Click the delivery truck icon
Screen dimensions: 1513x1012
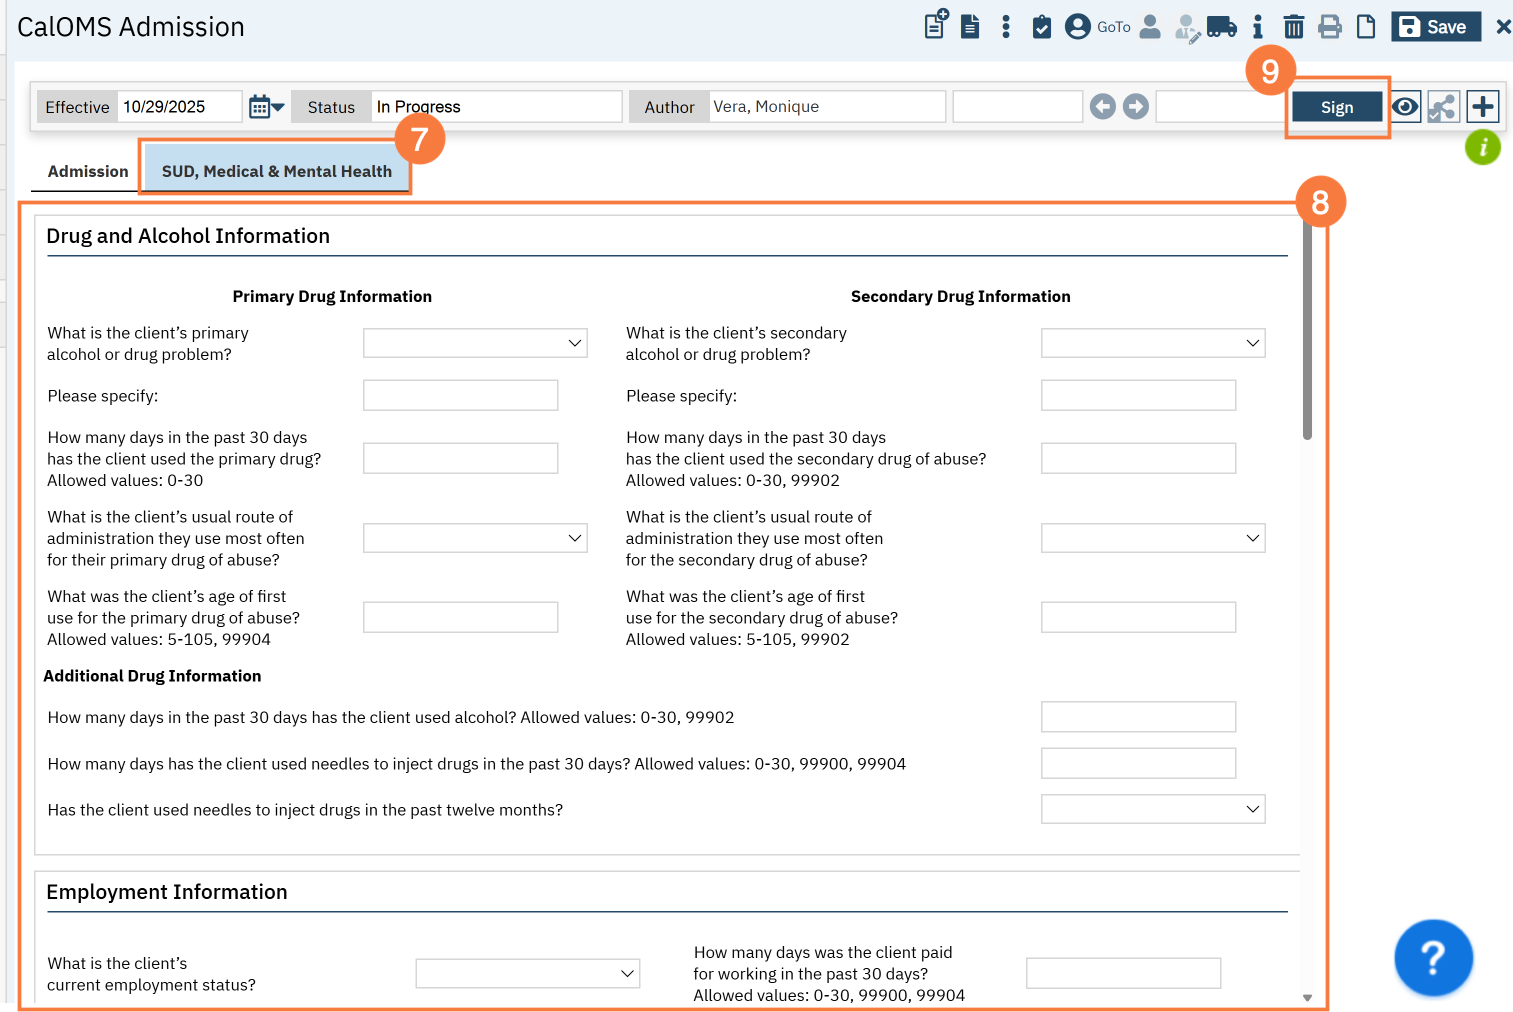coord(1221,27)
